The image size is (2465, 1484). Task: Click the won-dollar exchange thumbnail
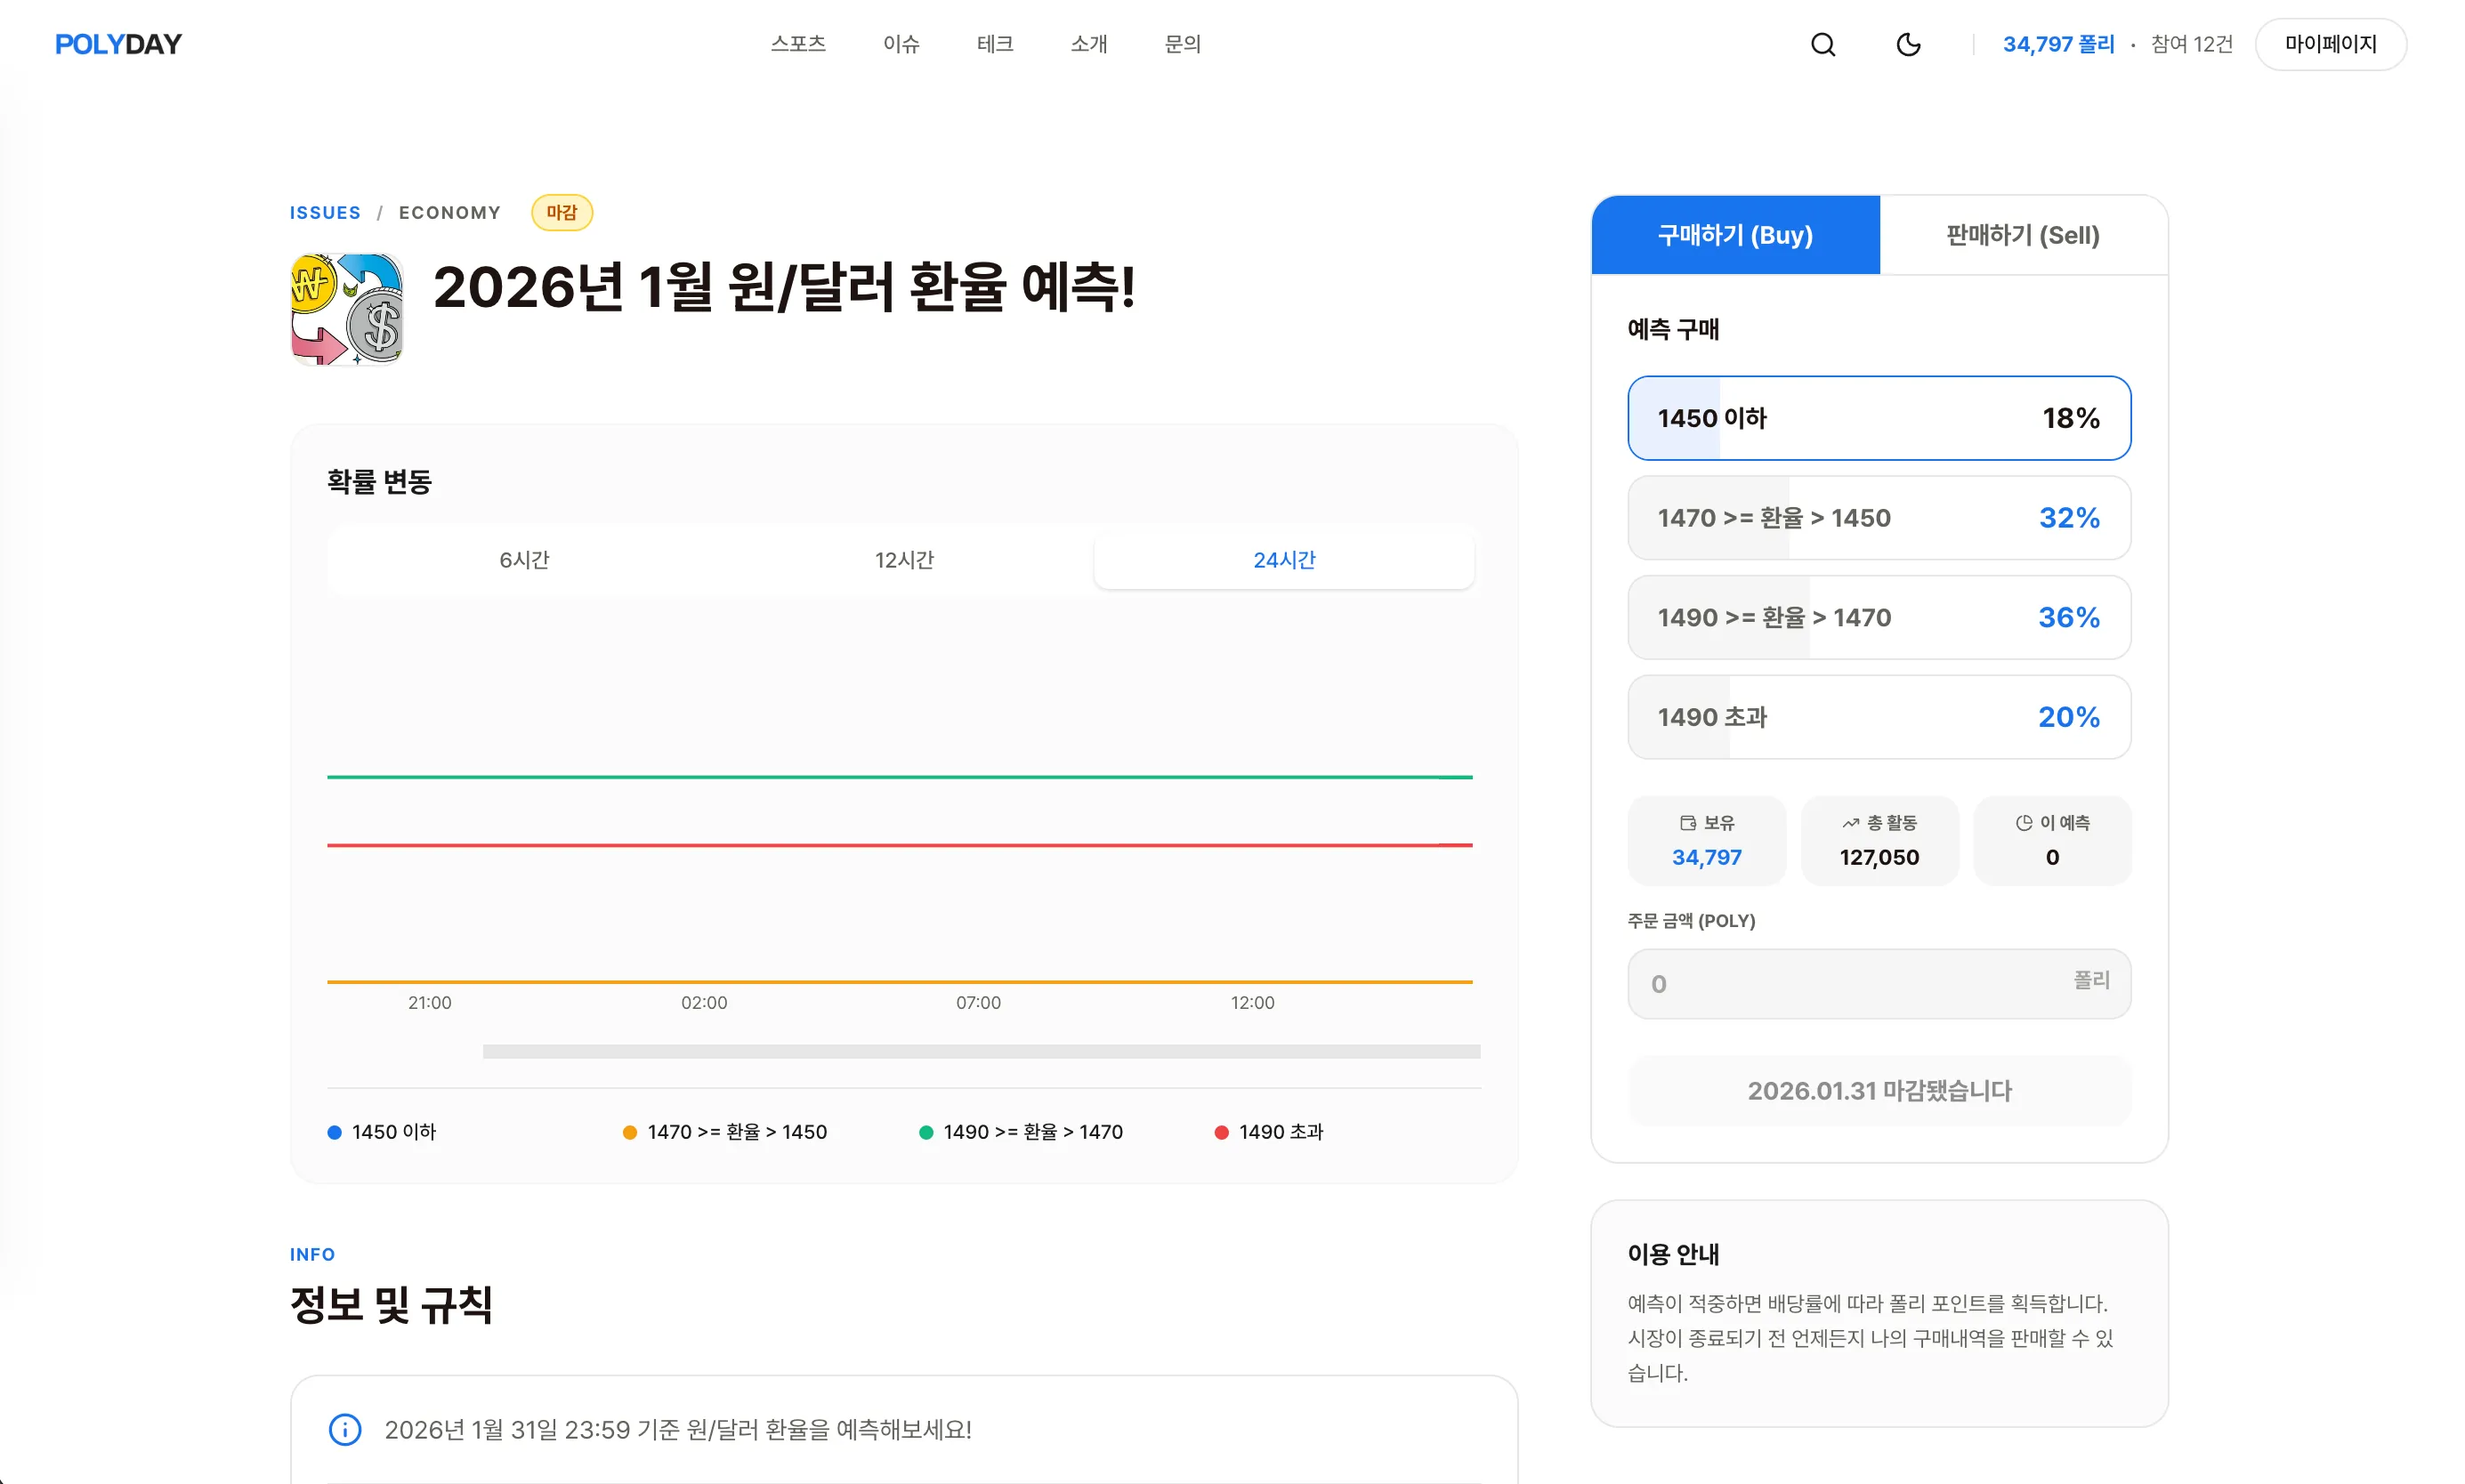click(347, 309)
